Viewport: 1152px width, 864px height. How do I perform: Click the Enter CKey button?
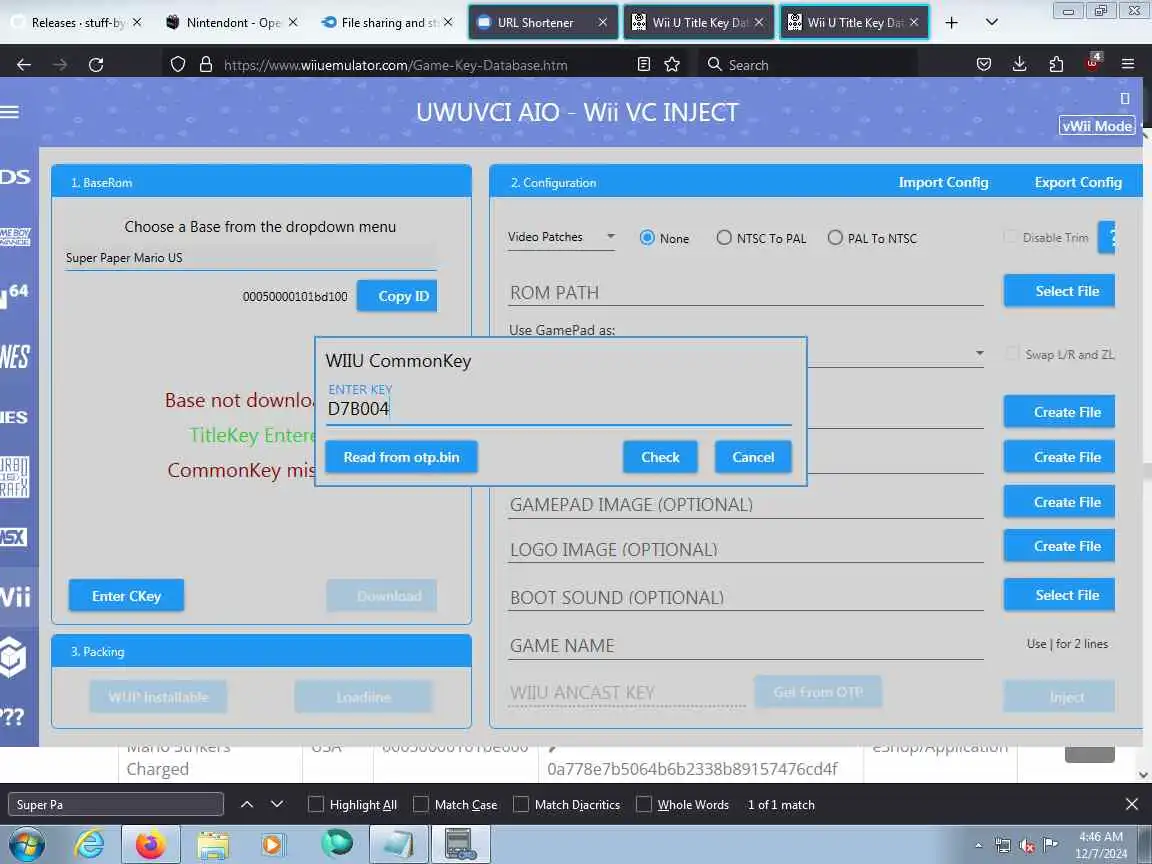pos(126,596)
